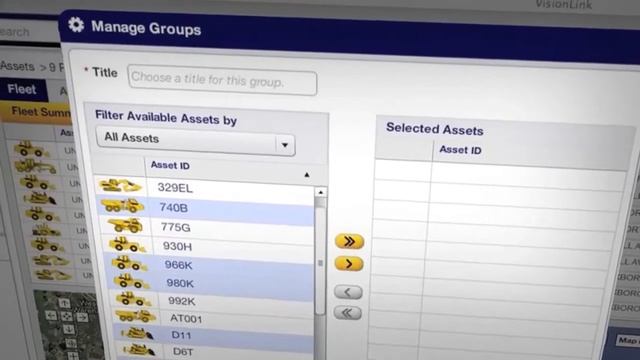This screenshot has width=640, height=360.
Task: Click the Manage Groups gear icon
Action: [x=76, y=24]
